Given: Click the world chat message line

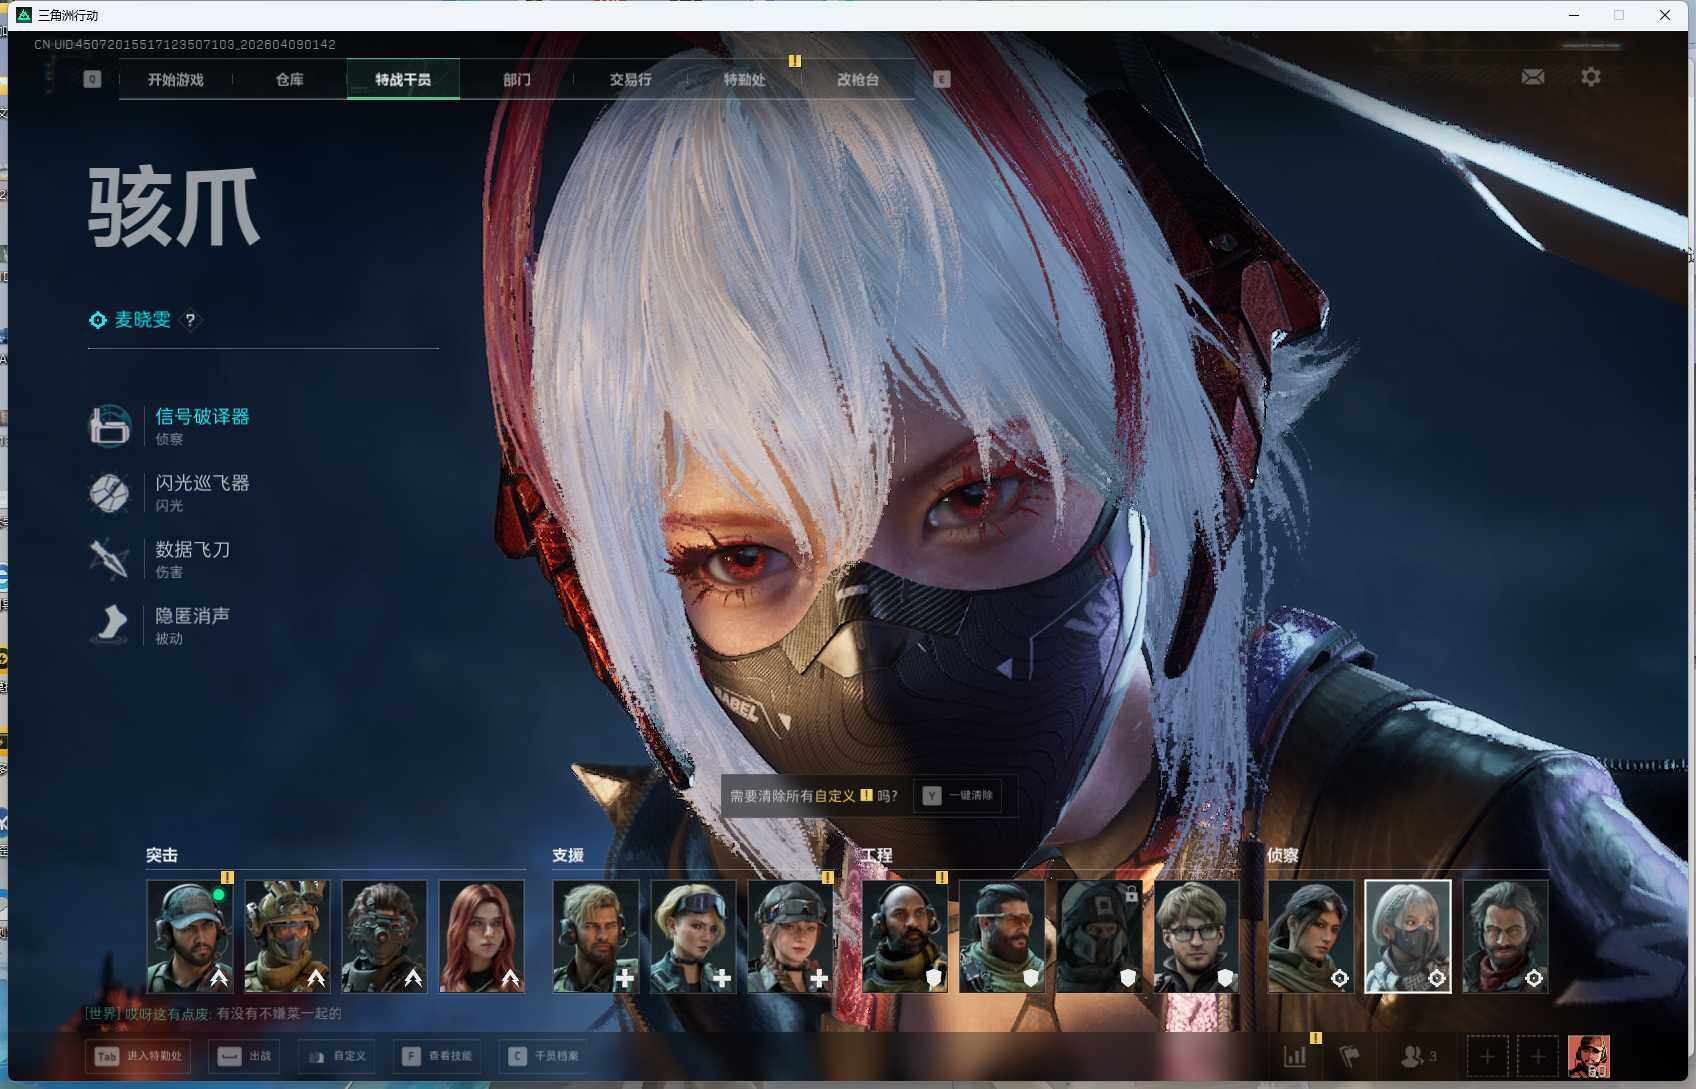Looking at the screenshot, I should coord(213,1013).
